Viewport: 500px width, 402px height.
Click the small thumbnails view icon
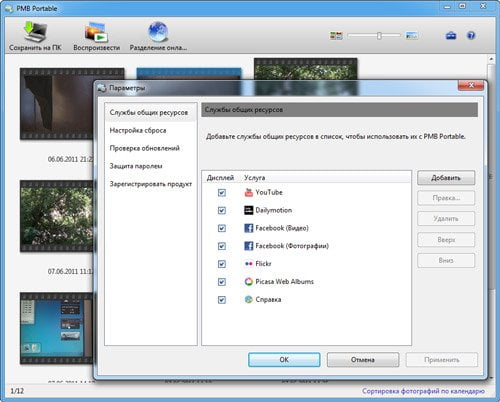336,36
